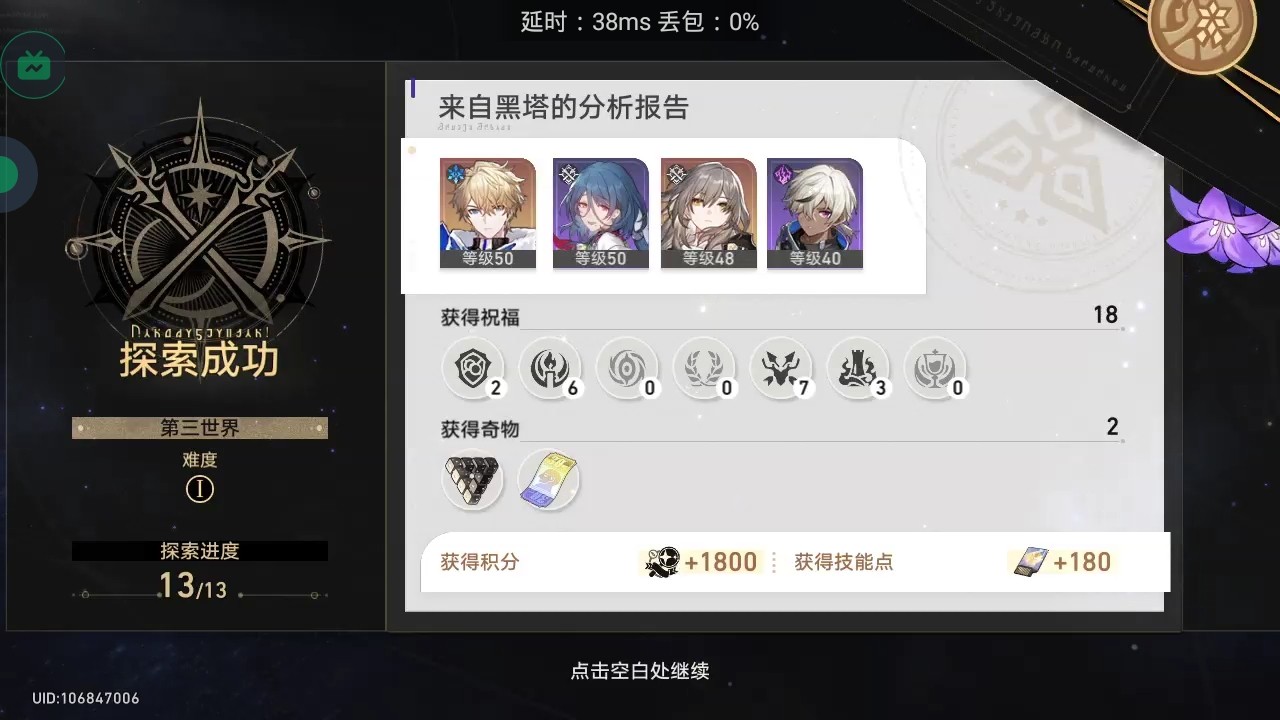1280x720 pixels.
Task: Select the white-haired character portrait level 40
Action: (x=815, y=213)
